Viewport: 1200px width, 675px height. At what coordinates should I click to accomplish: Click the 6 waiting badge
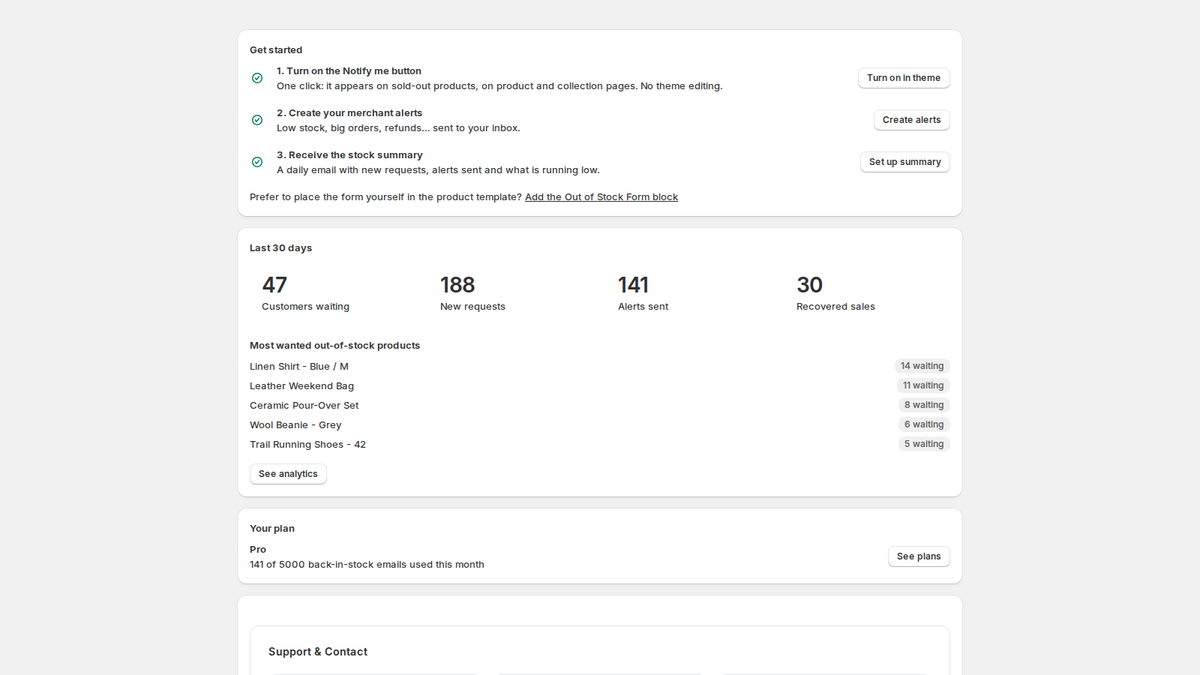point(924,424)
